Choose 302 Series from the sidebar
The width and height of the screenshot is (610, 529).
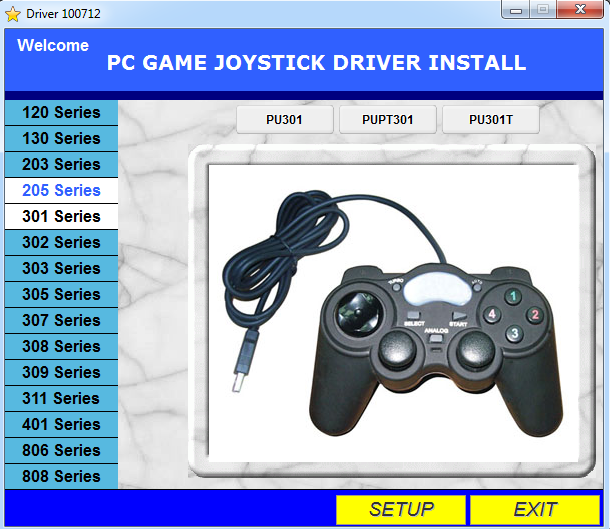(61, 243)
